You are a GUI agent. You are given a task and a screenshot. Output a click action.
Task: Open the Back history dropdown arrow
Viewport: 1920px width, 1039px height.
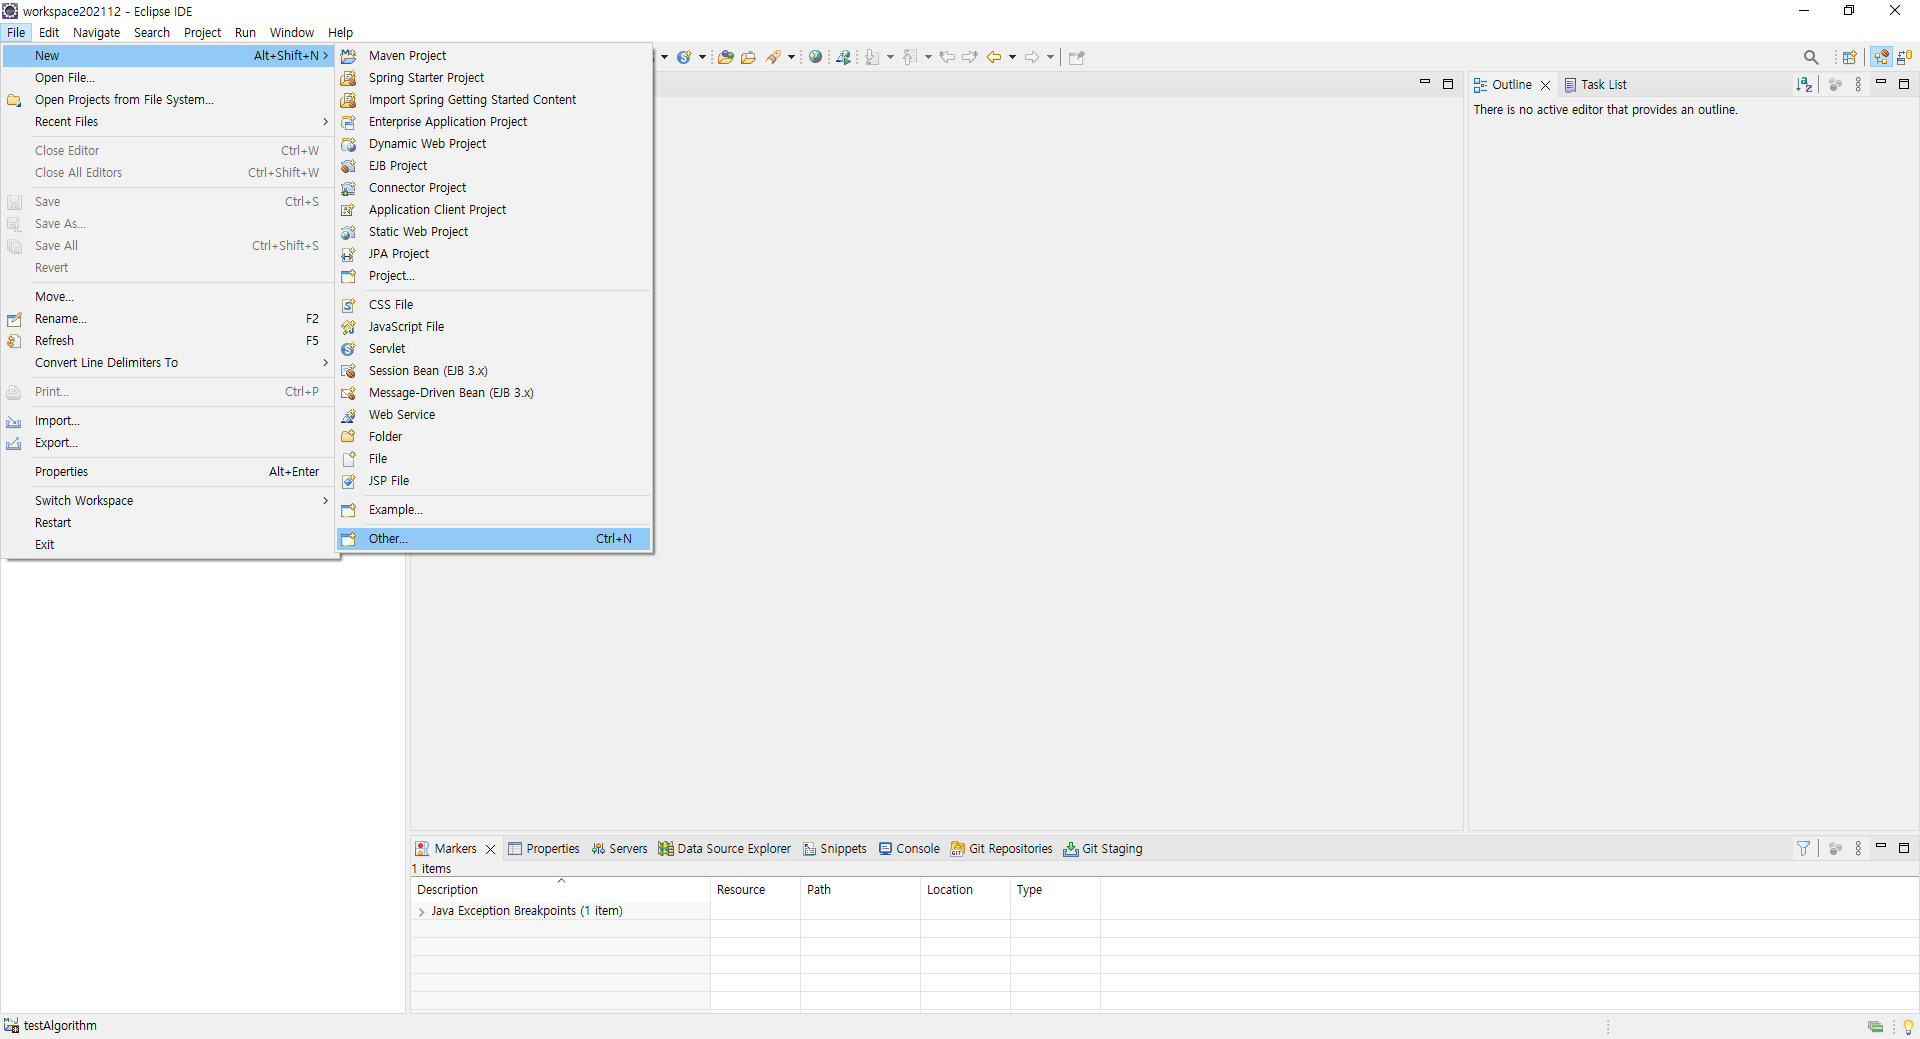click(x=1012, y=57)
